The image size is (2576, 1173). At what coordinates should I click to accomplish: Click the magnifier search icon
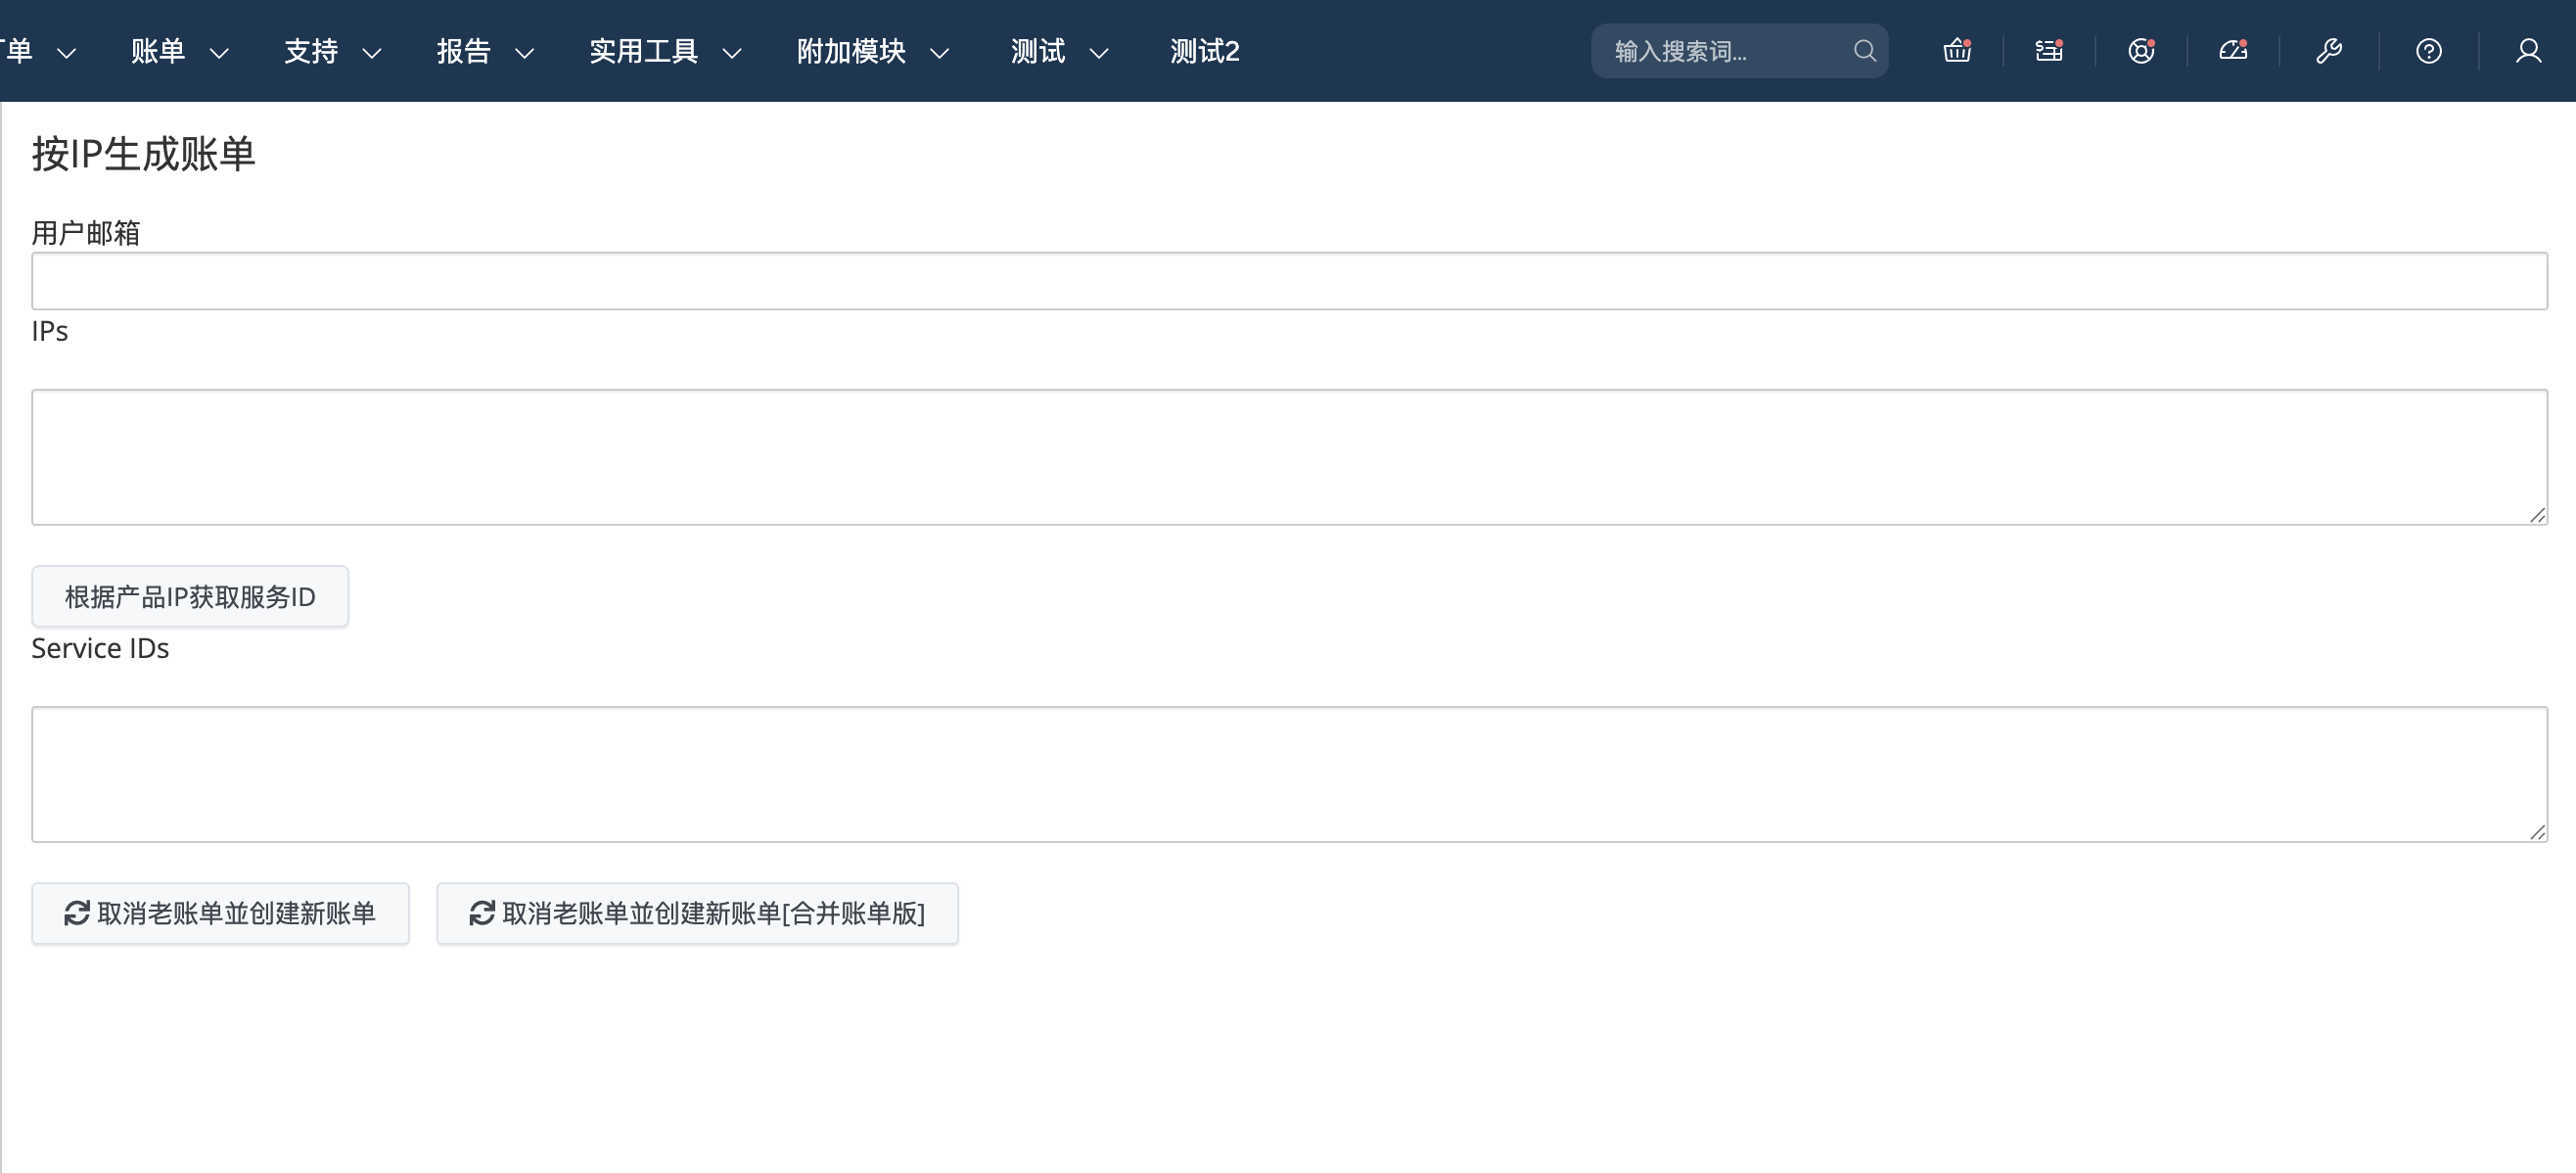coord(1864,51)
